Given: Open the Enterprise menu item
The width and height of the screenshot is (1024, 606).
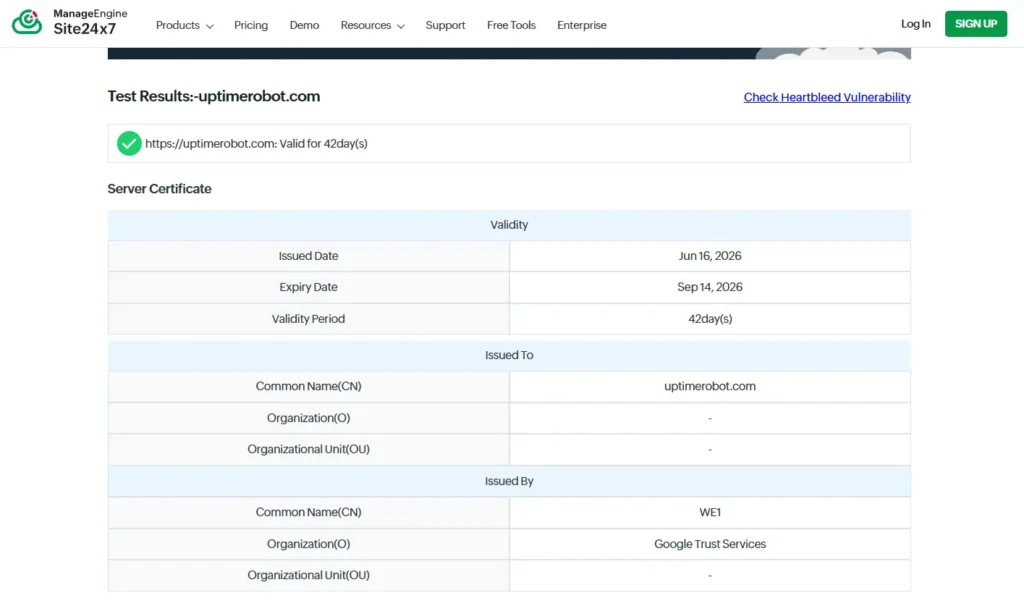Looking at the screenshot, I should 582,25.
